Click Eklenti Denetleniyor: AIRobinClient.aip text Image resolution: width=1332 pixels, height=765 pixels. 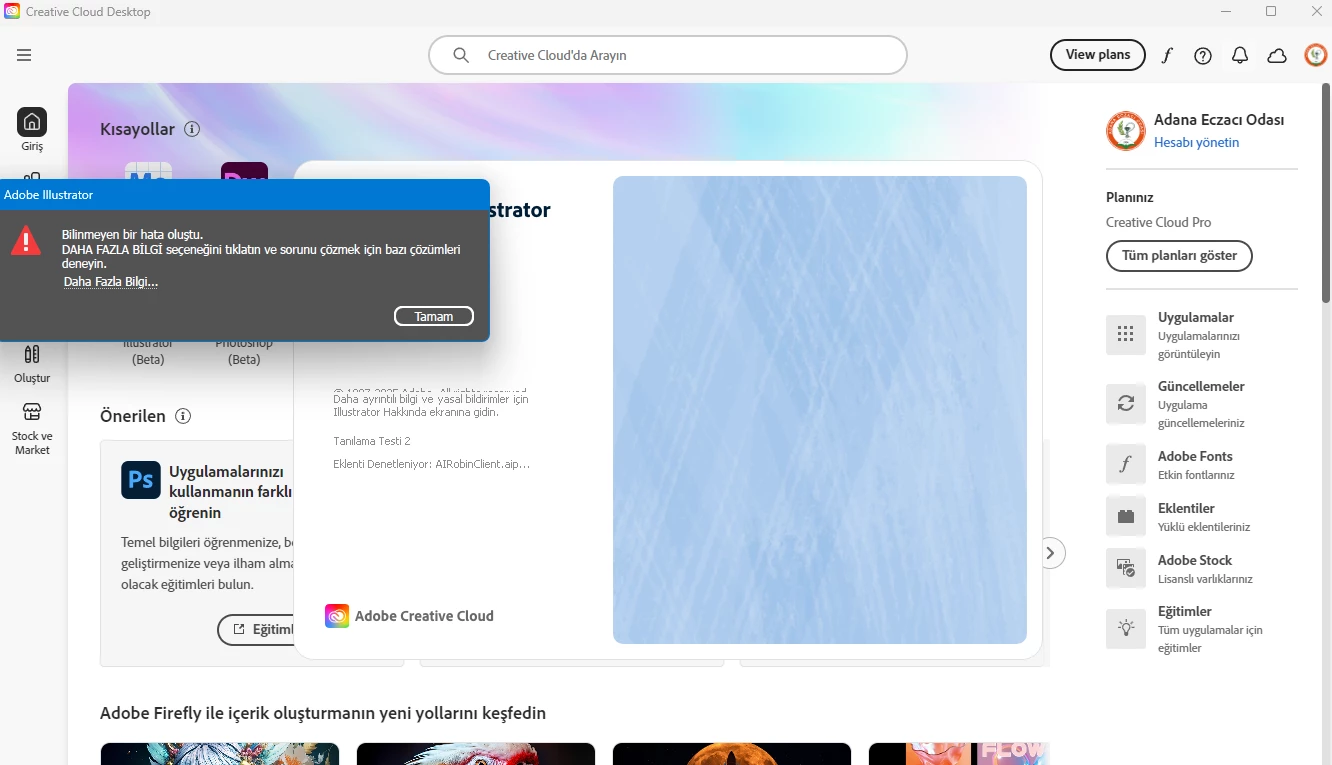[x=431, y=464]
